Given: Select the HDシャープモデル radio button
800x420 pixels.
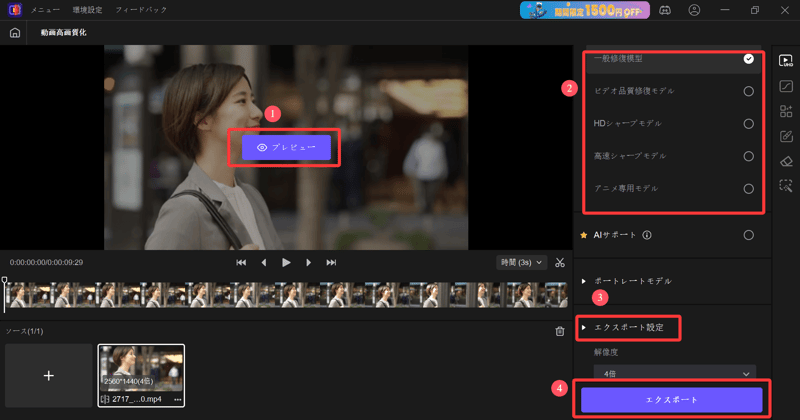Looking at the screenshot, I should [748, 123].
